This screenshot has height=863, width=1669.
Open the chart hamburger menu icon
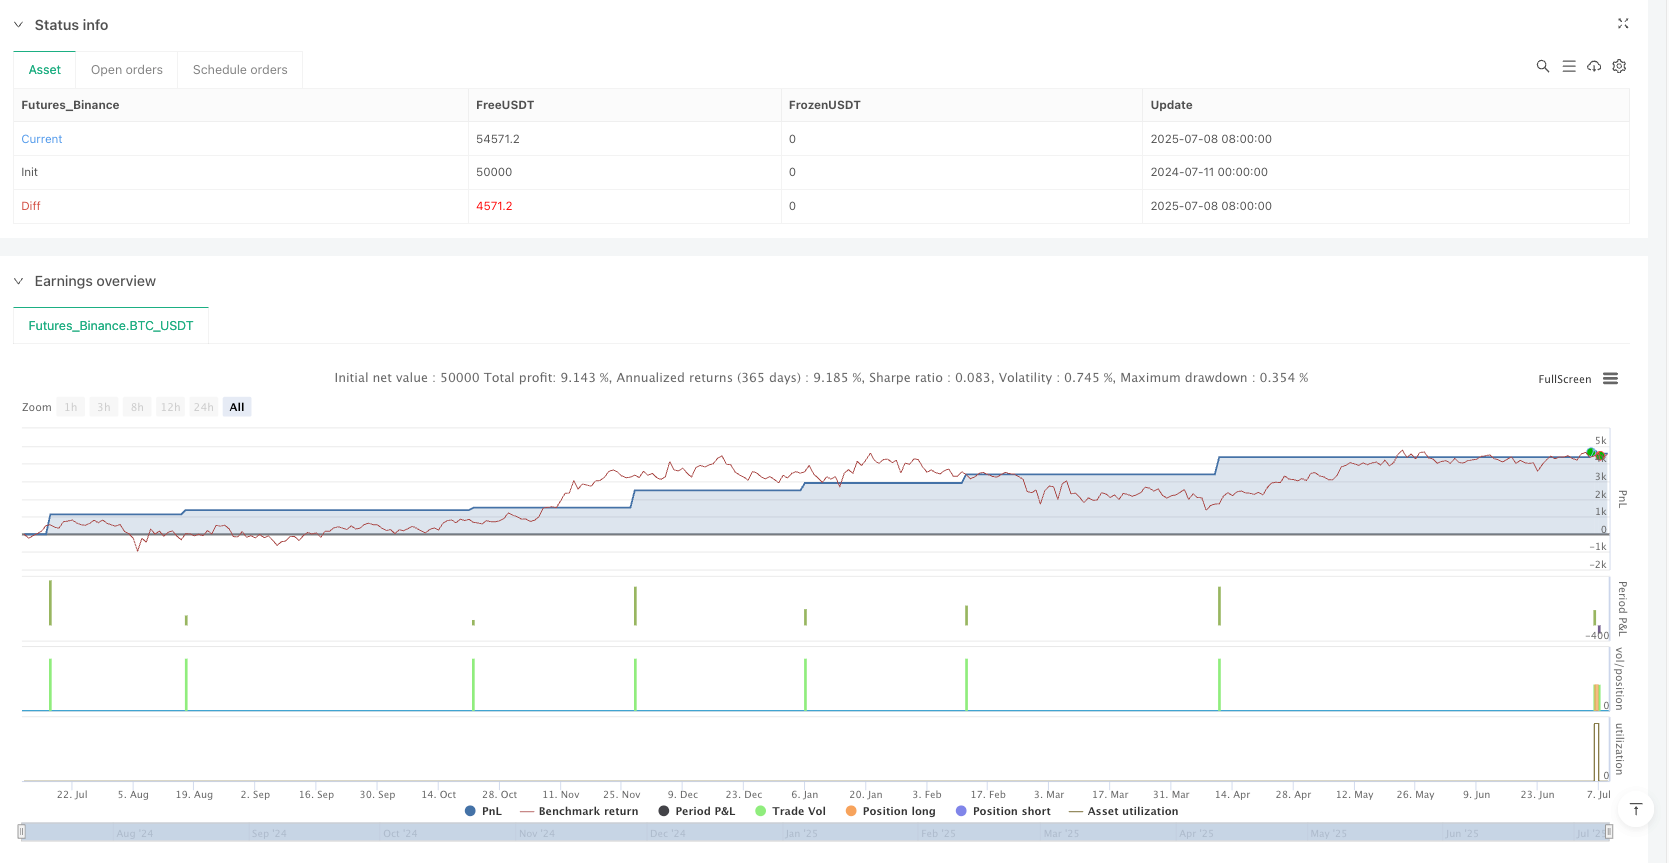(x=1610, y=379)
